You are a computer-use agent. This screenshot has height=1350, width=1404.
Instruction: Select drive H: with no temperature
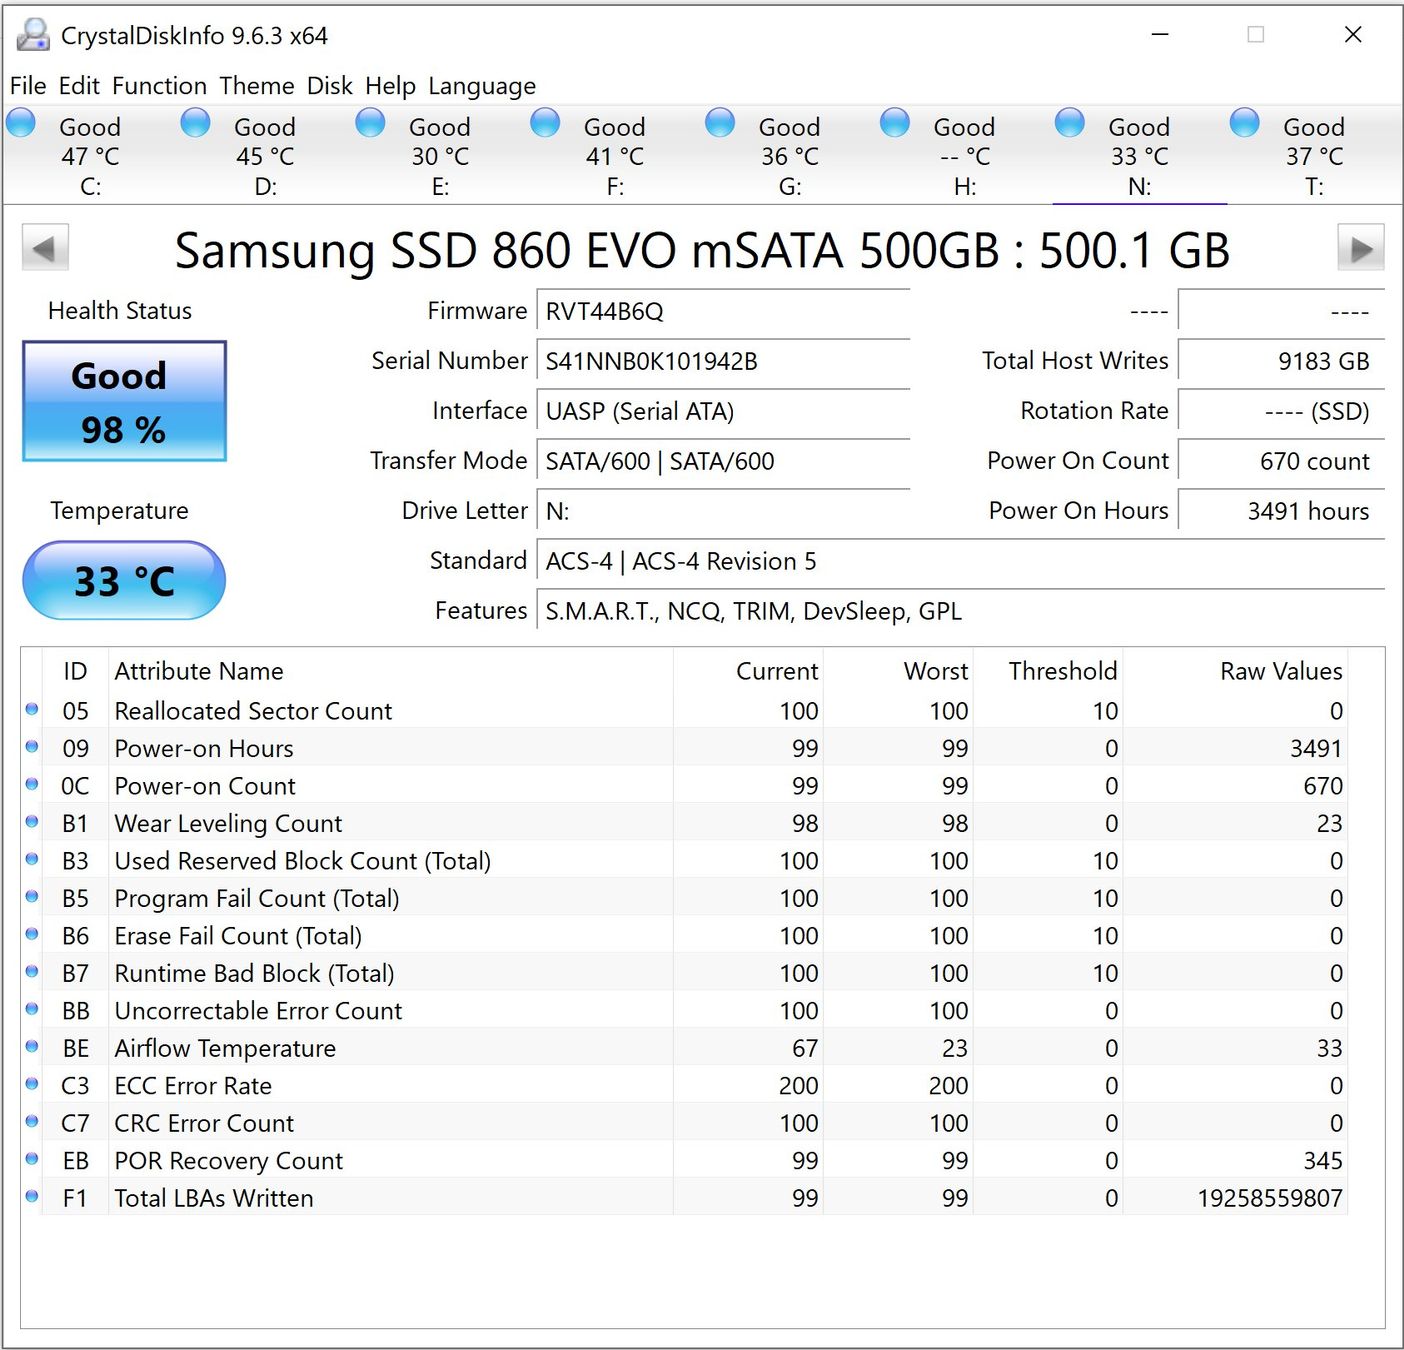pos(965,156)
